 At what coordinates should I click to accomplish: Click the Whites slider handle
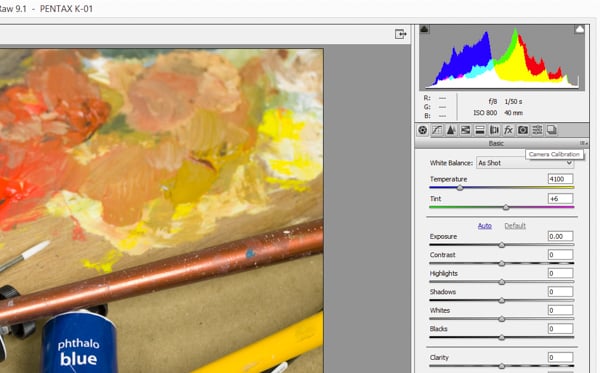(x=502, y=319)
